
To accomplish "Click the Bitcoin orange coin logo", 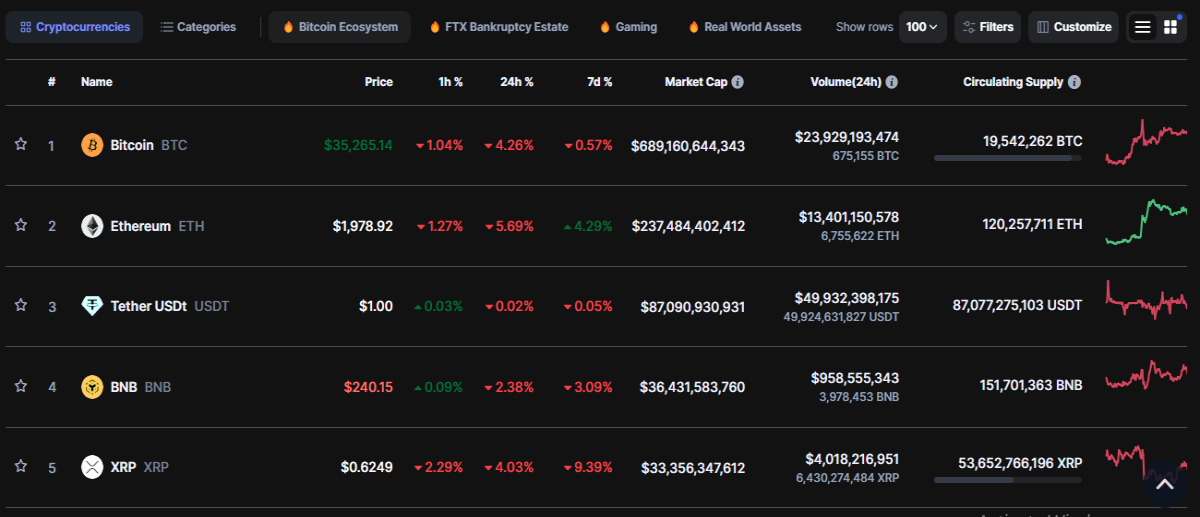I will (92, 145).
